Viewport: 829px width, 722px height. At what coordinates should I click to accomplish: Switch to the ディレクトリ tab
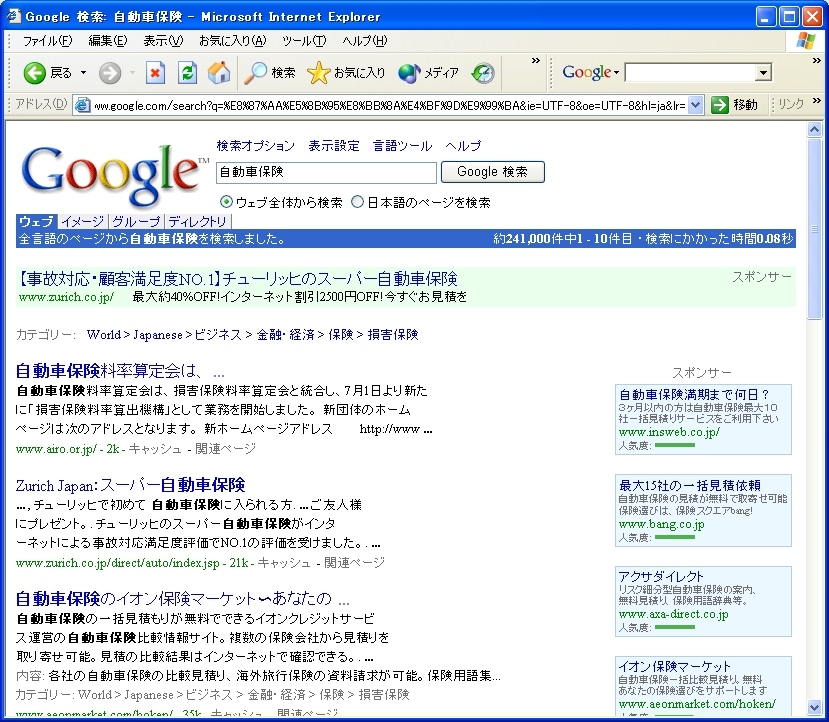(198, 221)
